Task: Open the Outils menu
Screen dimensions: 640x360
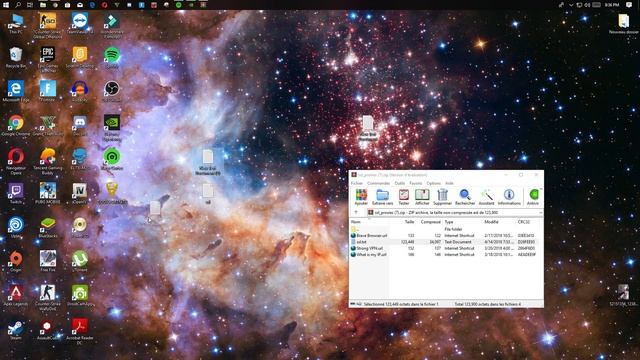Action: coord(400,183)
